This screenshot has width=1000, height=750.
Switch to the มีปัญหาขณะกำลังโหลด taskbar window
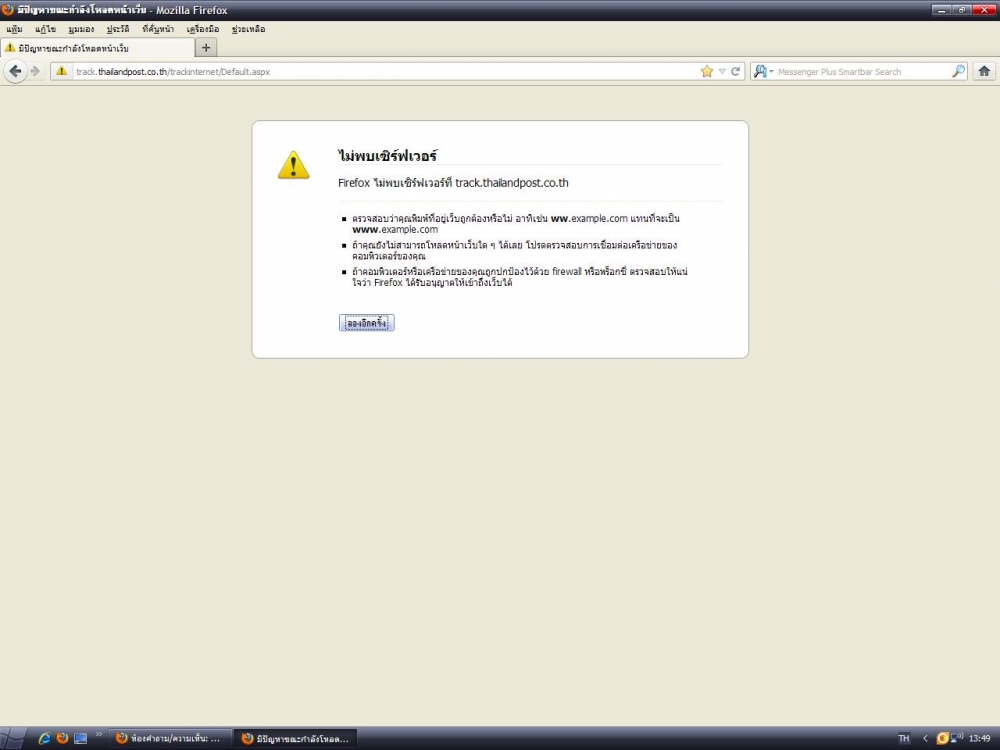coord(295,739)
